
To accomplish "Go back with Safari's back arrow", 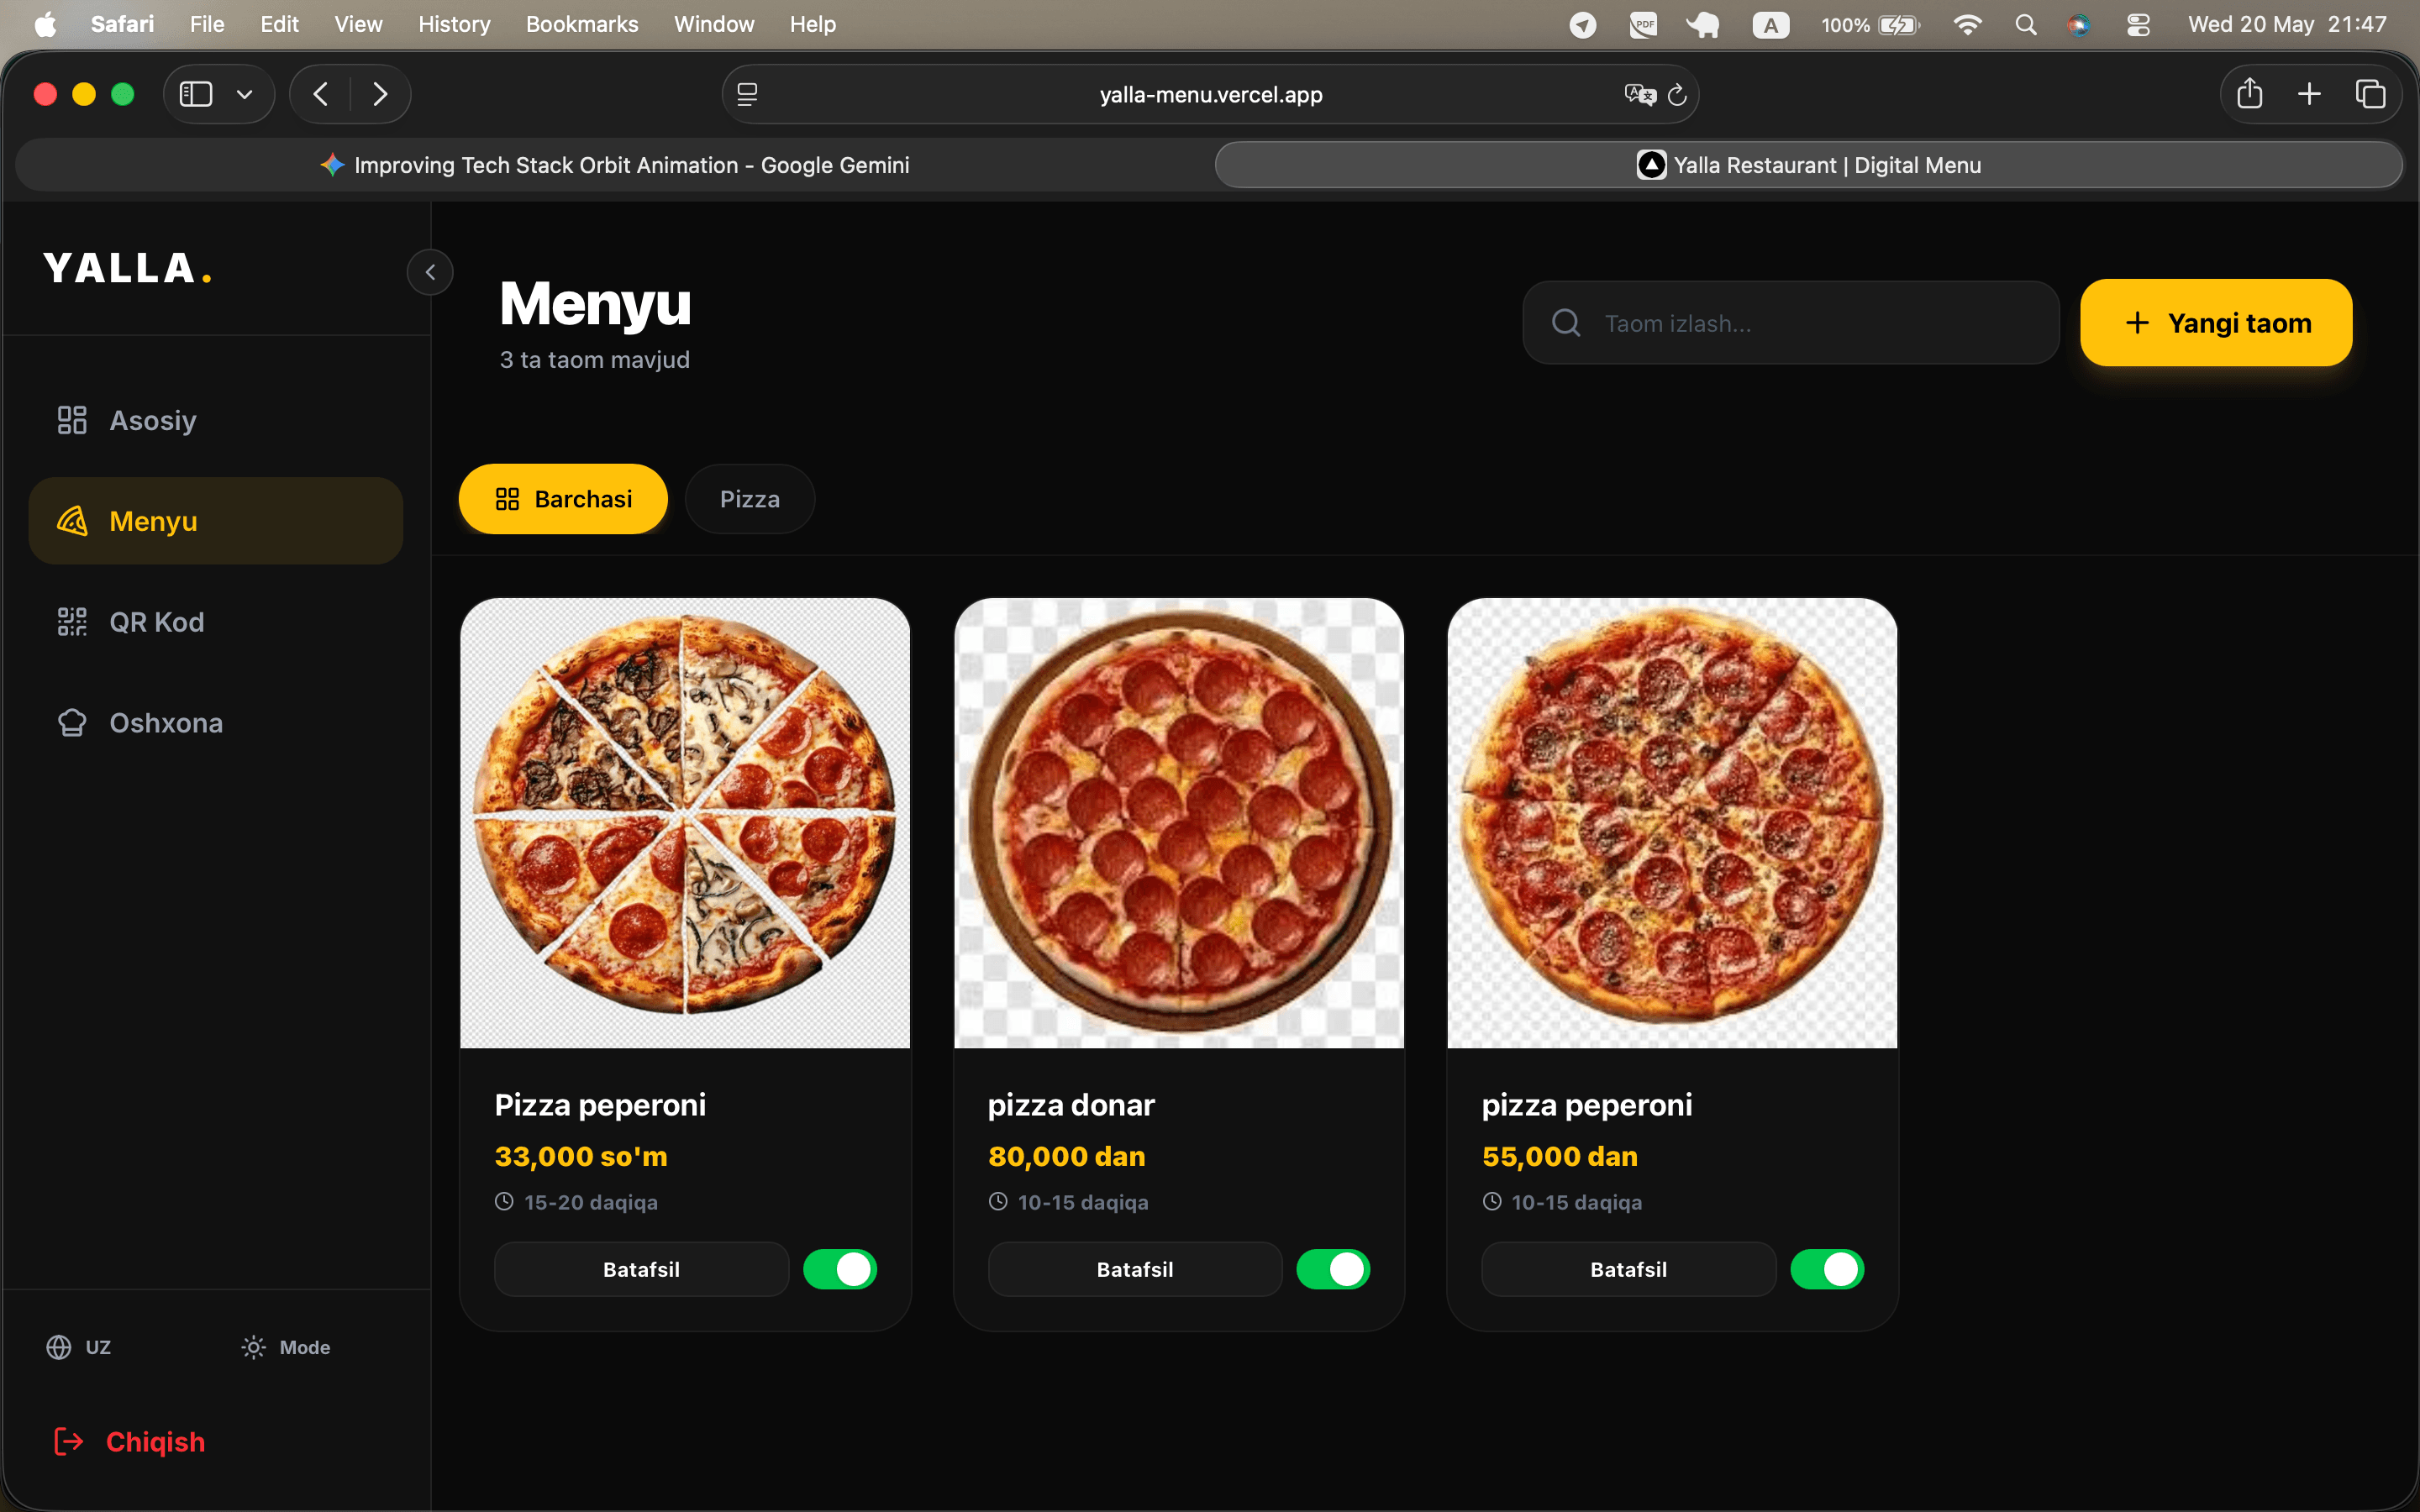I will click(x=321, y=94).
